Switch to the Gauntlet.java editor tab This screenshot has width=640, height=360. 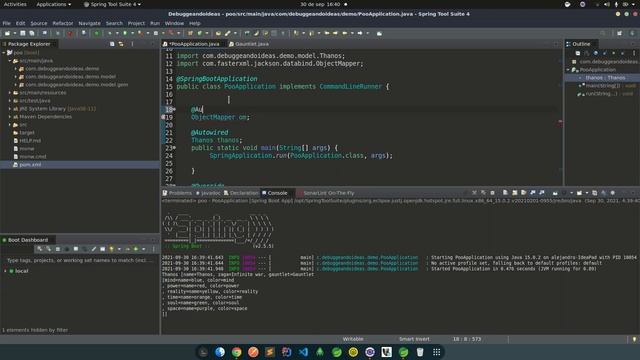(249, 44)
